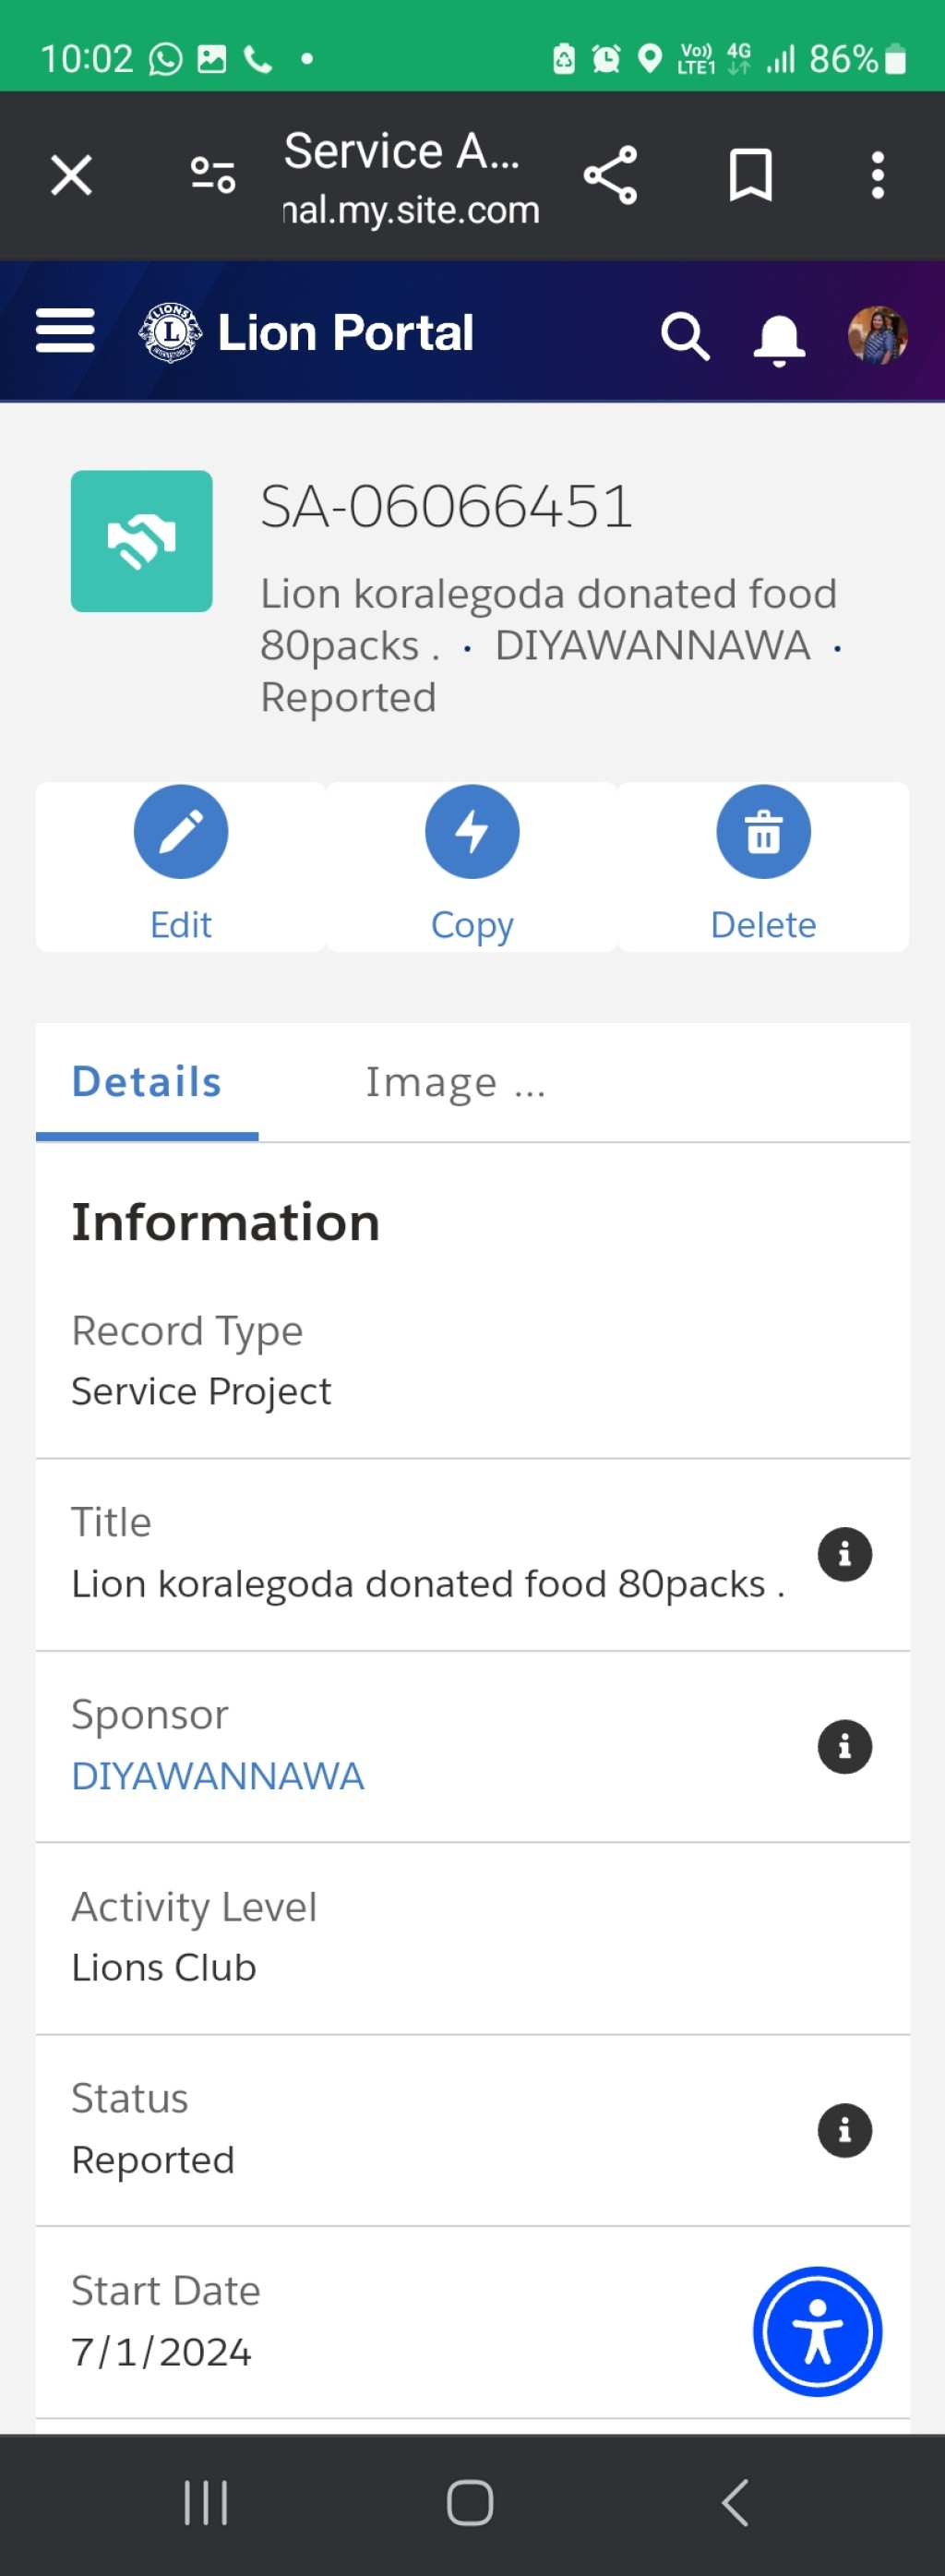
Task: Tap the Edit pencil icon
Action: coord(181,832)
